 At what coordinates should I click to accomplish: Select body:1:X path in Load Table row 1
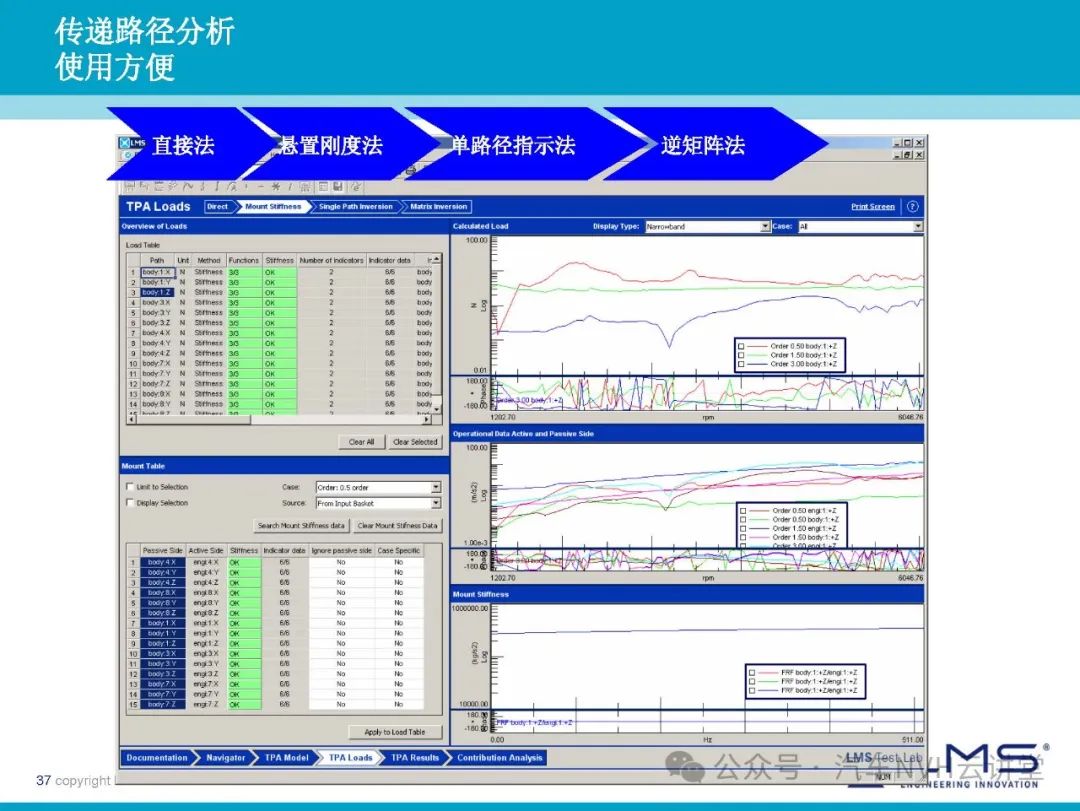(157, 272)
